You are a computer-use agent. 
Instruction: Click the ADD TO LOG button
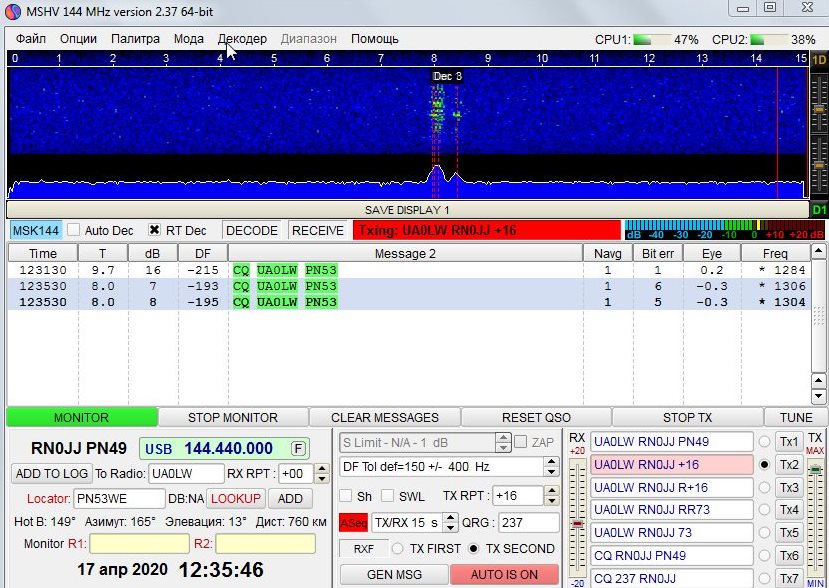pos(52,473)
